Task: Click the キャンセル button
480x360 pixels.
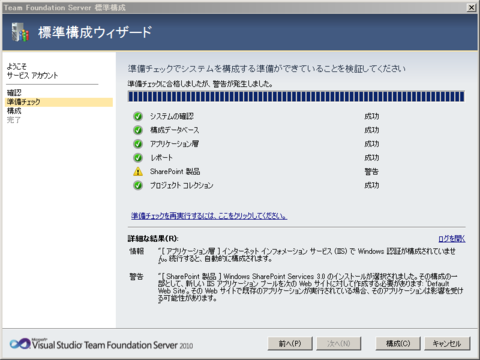Action: click(447, 344)
